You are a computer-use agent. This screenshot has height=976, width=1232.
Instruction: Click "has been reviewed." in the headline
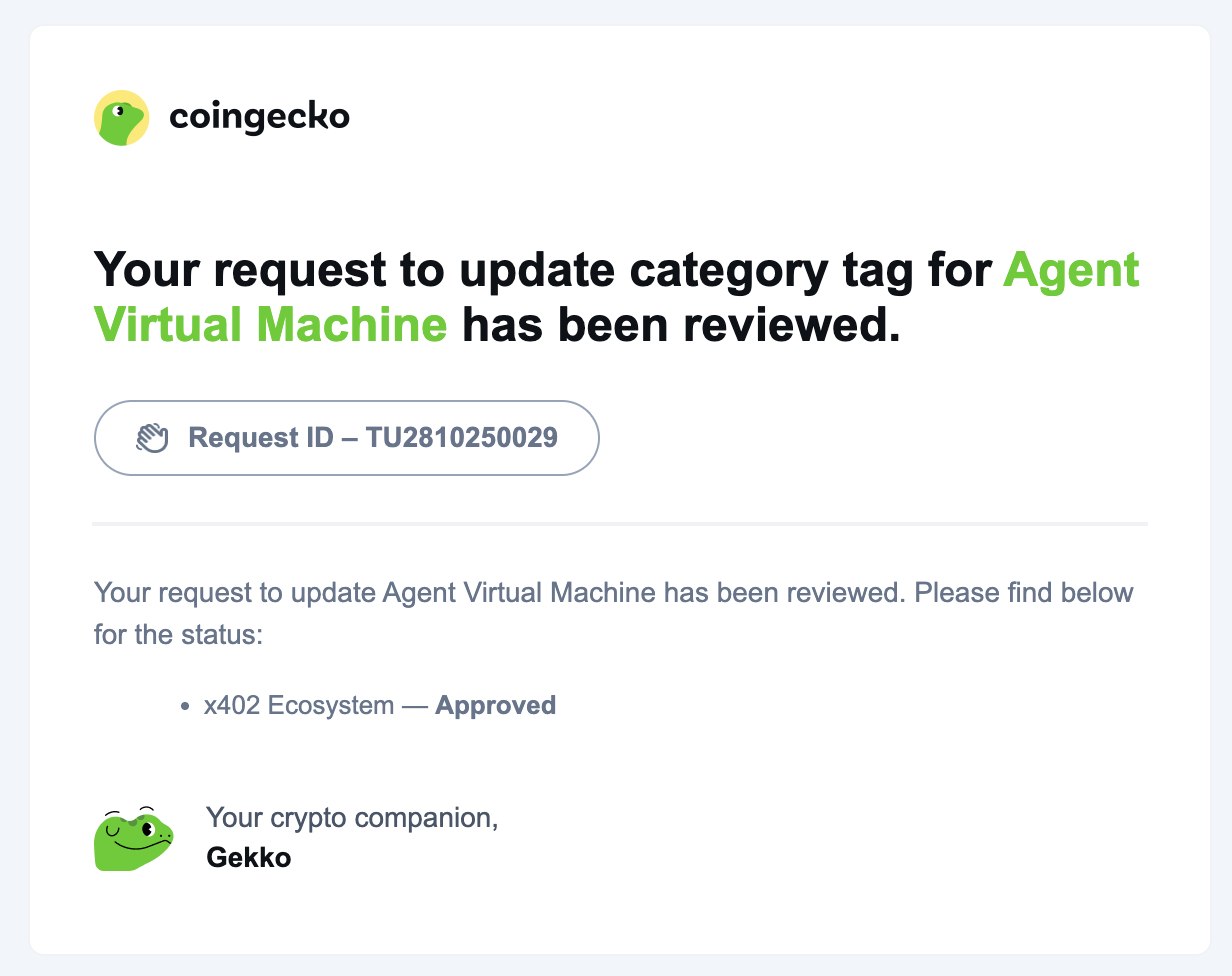[680, 326]
